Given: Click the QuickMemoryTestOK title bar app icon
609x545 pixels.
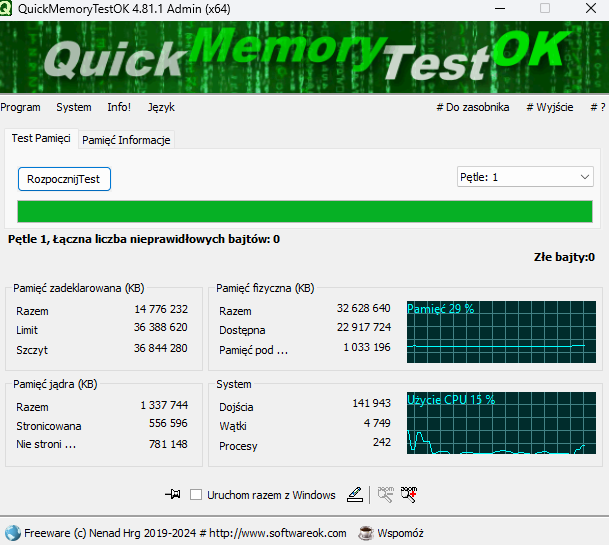Looking at the screenshot, I should (5, 8).
